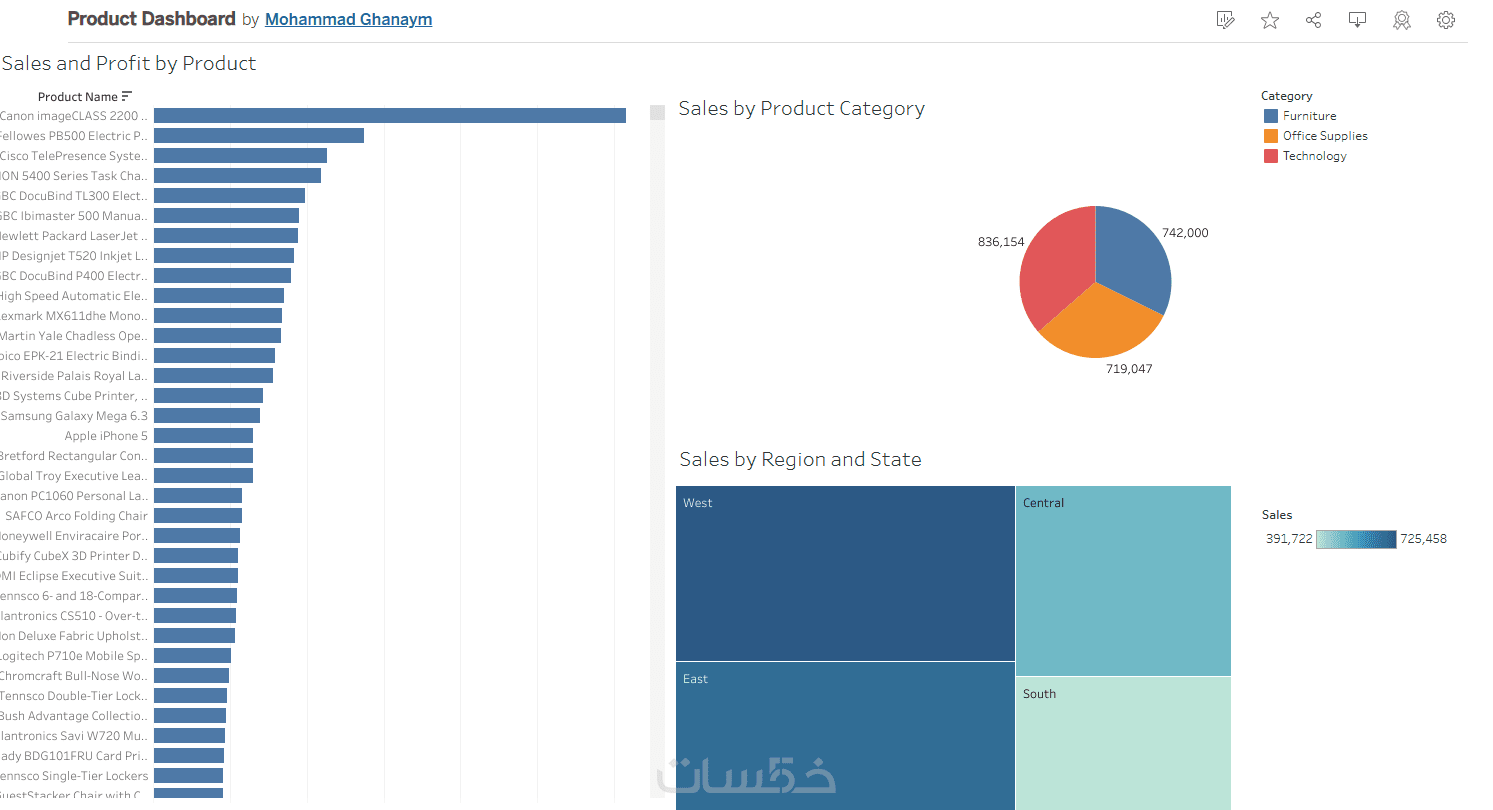
Task: Select the West region in treemap
Action: click(x=845, y=573)
